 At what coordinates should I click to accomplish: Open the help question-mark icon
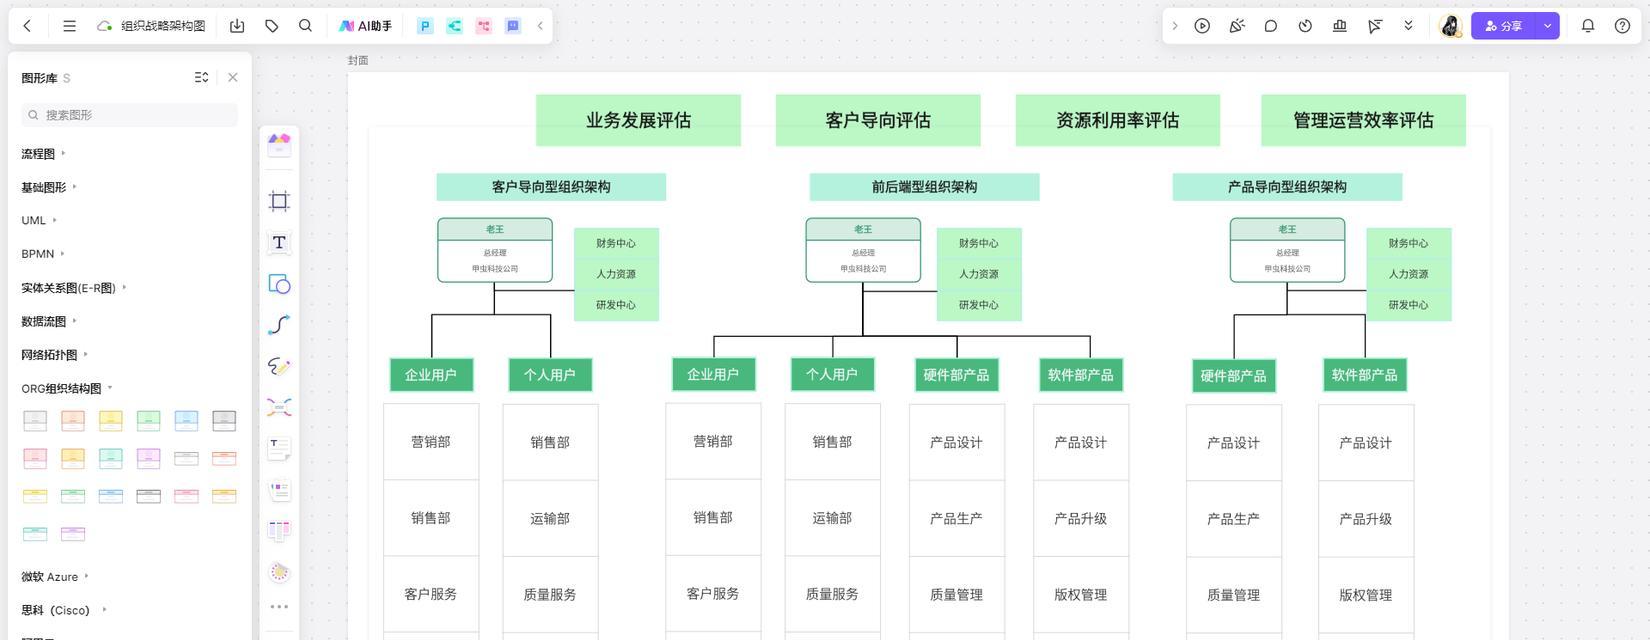pos(1622,26)
